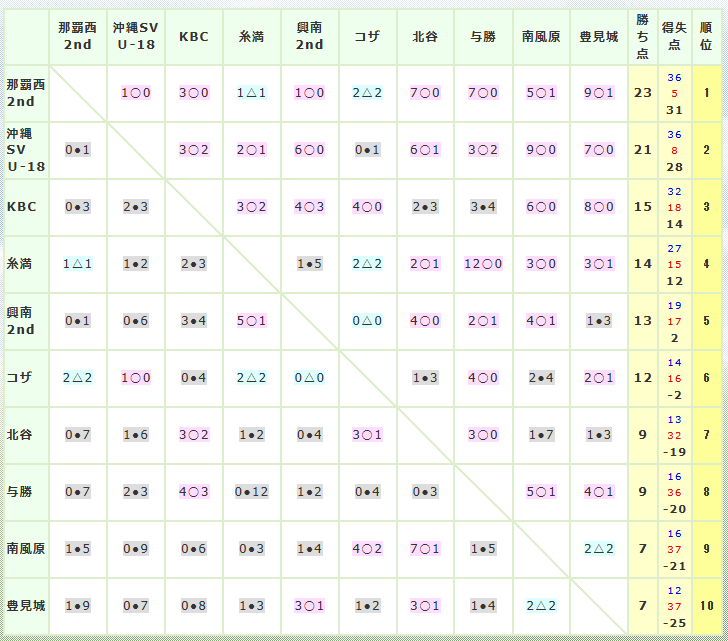The image size is (728, 641).
Task: Click 5○1 result in 興南2nd row
Action: click(252, 321)
